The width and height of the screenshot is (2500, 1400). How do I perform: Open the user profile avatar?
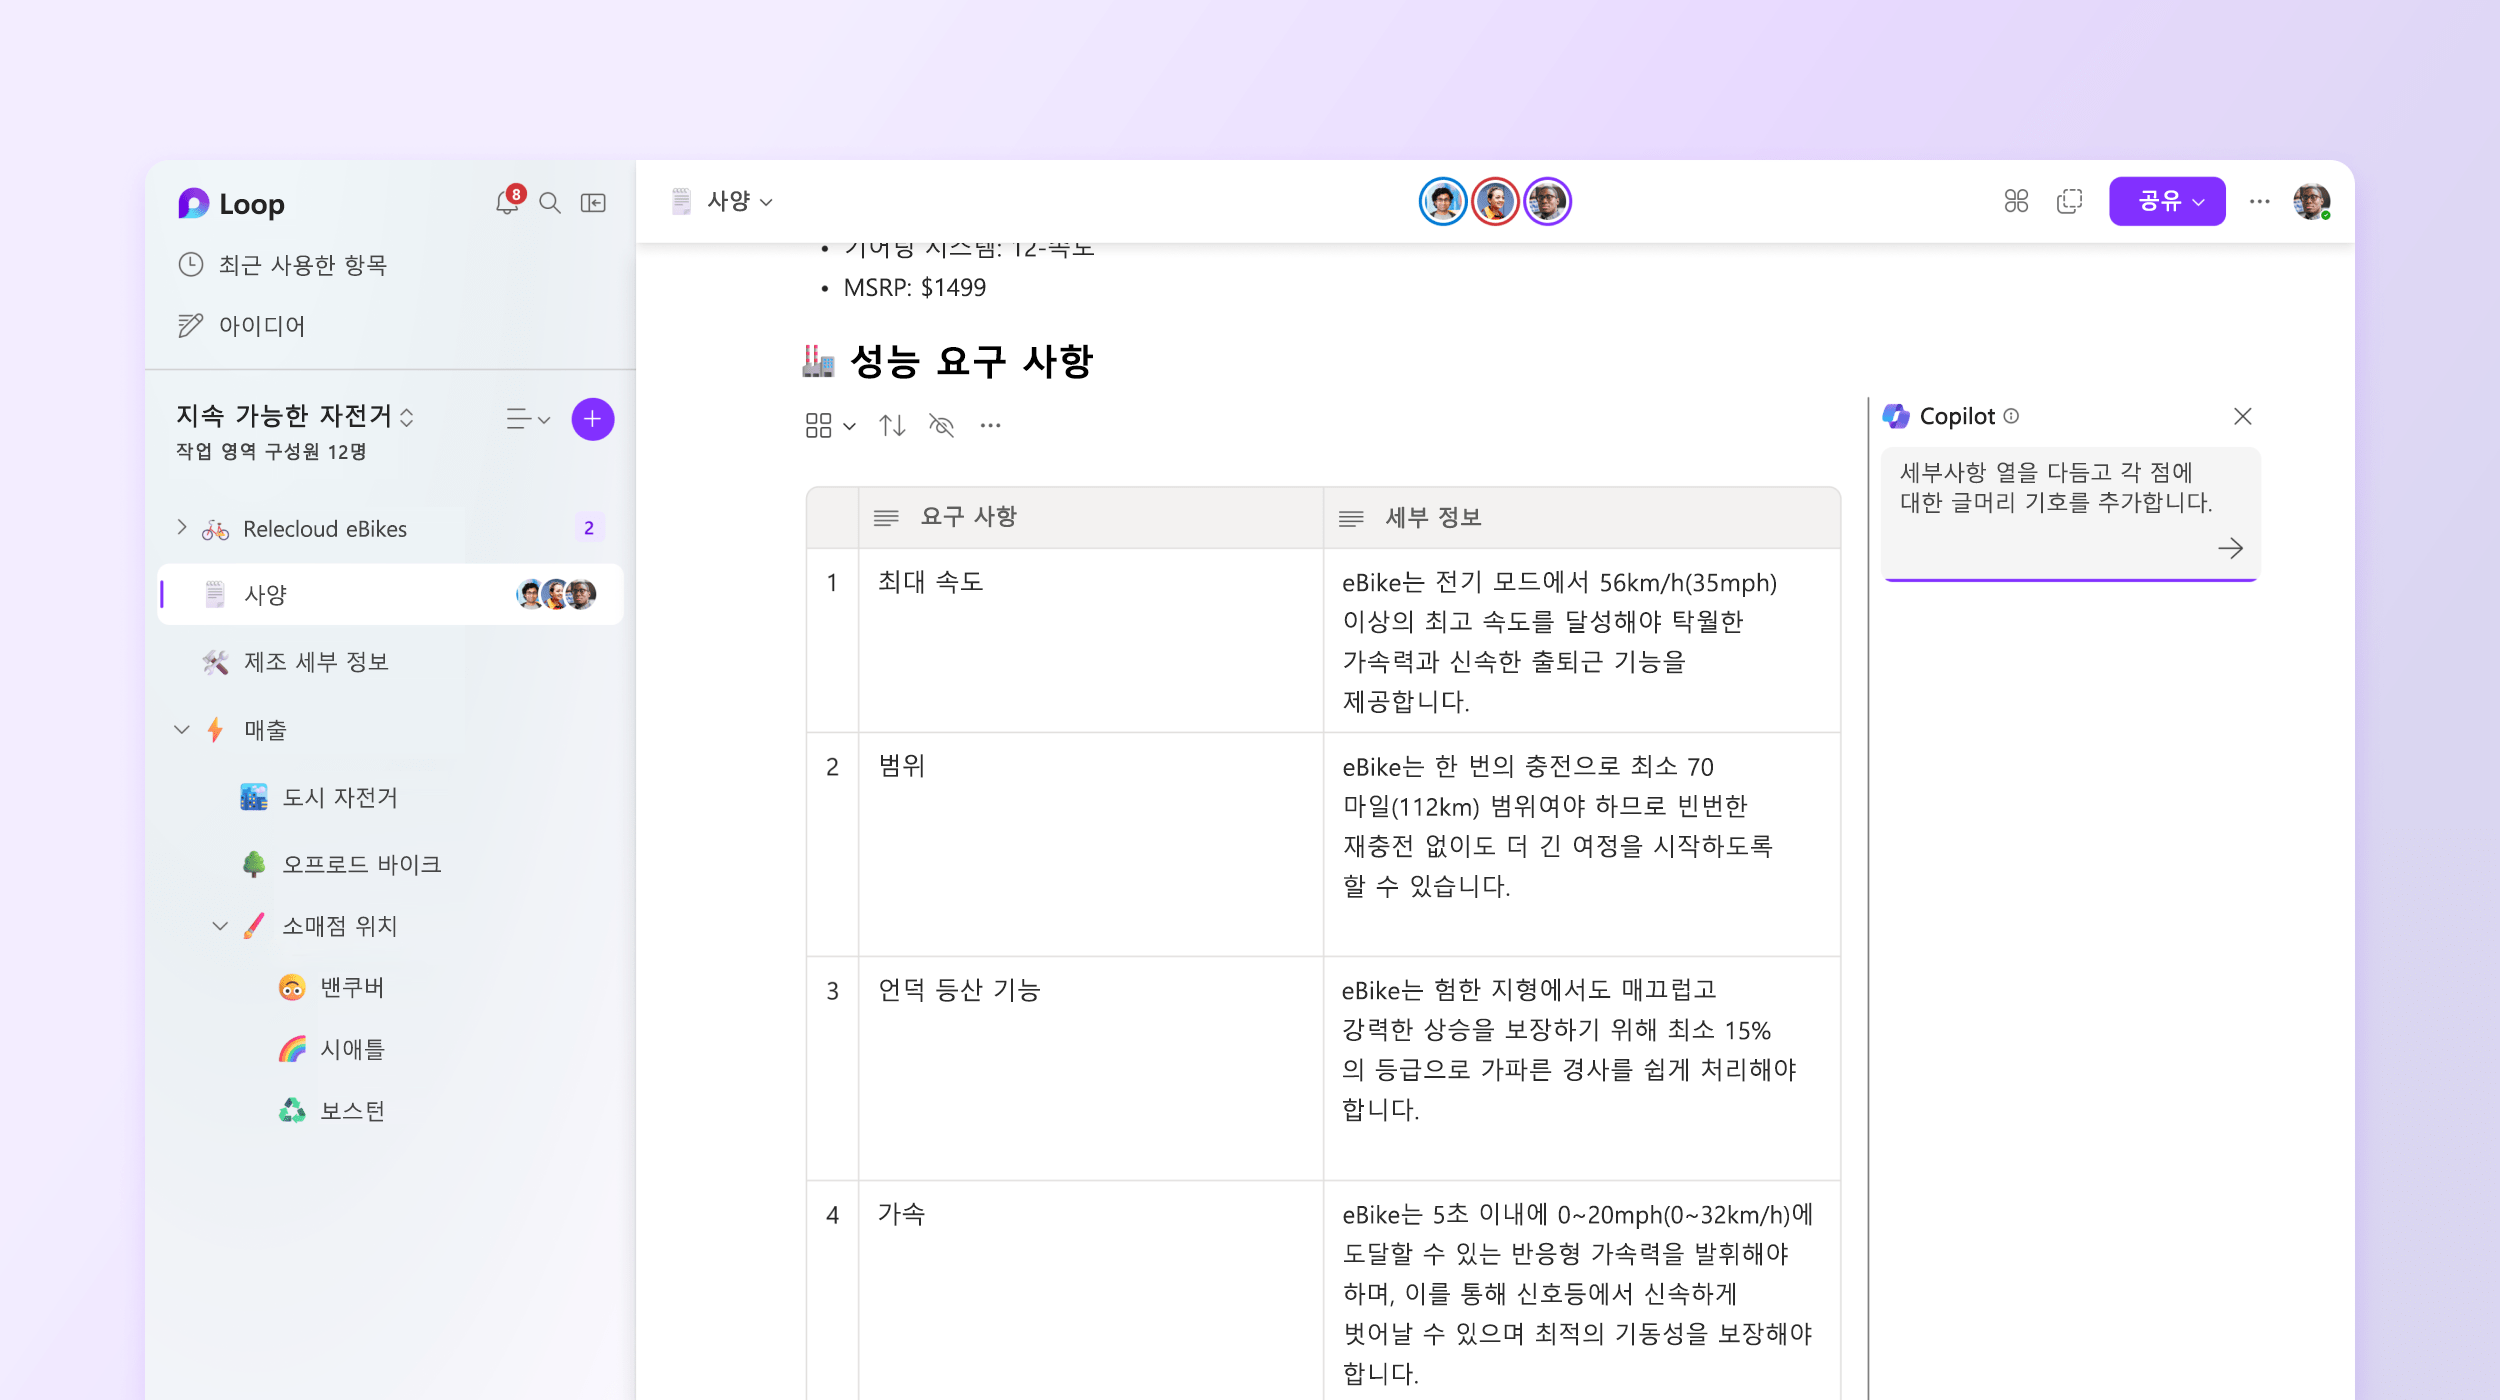2311,201
